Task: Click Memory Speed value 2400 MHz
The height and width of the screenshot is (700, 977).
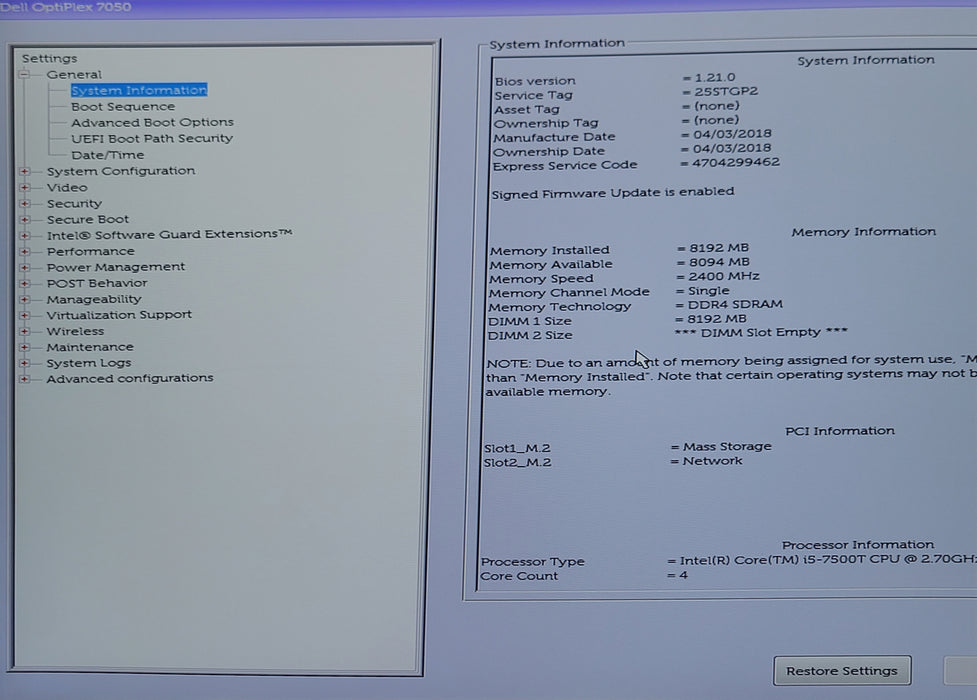Action: [x=724, y=276]
